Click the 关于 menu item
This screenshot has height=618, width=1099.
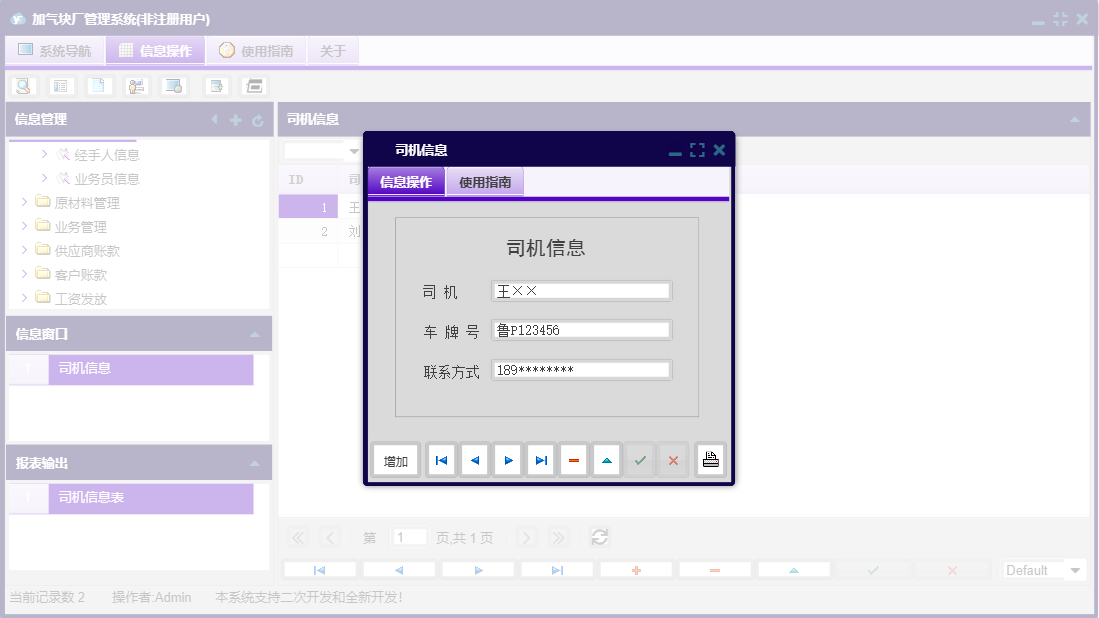coord(332,49)
